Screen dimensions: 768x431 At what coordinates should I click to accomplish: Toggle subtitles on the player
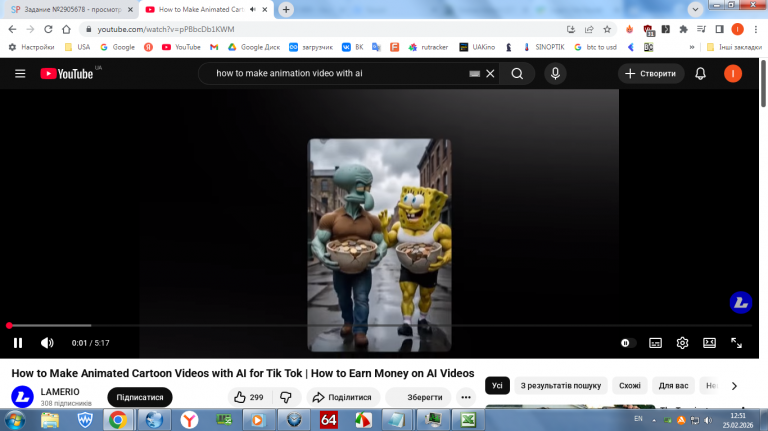655,343
